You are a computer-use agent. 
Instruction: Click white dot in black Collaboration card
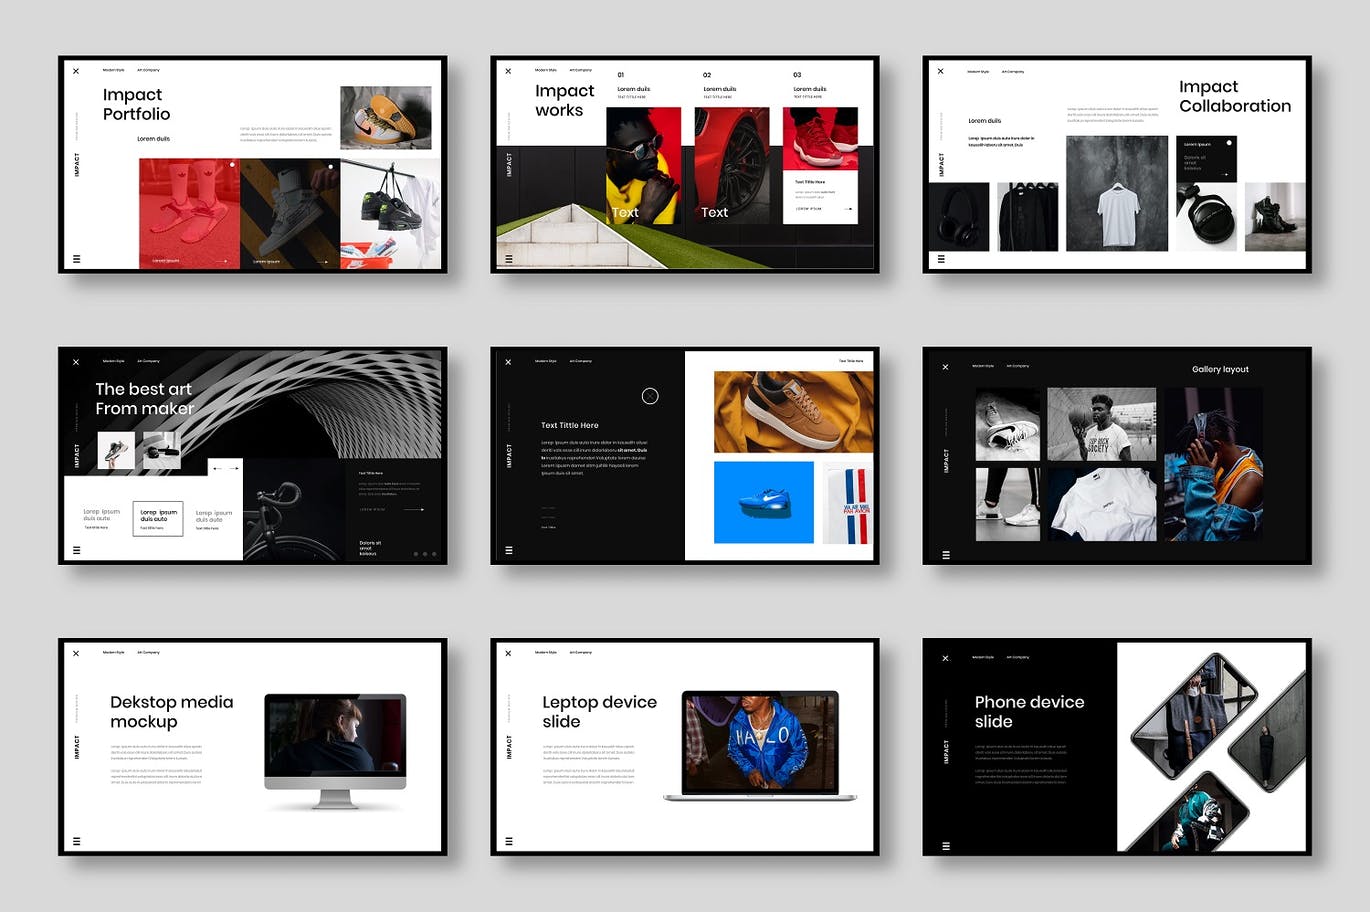pyautogui.click(x=1229, y=143)
